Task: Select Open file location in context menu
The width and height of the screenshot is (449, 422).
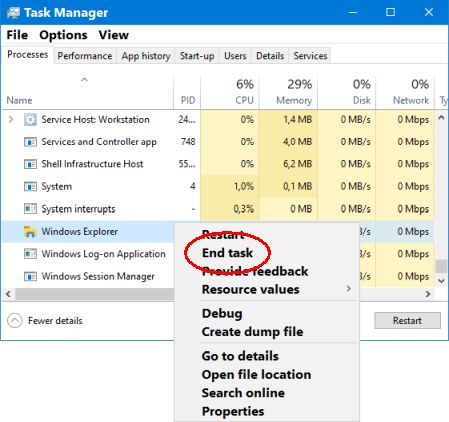Action: click(256, 375)
